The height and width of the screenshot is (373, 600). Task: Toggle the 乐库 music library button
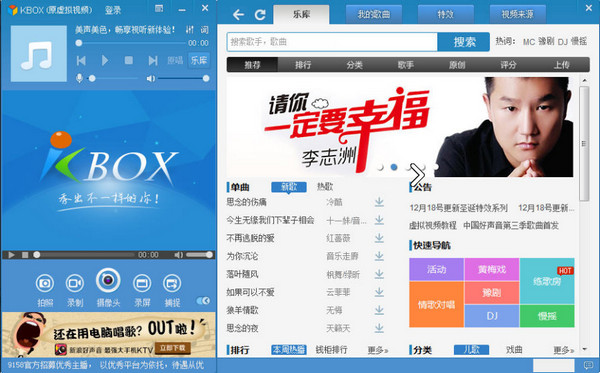click(199, 60)
